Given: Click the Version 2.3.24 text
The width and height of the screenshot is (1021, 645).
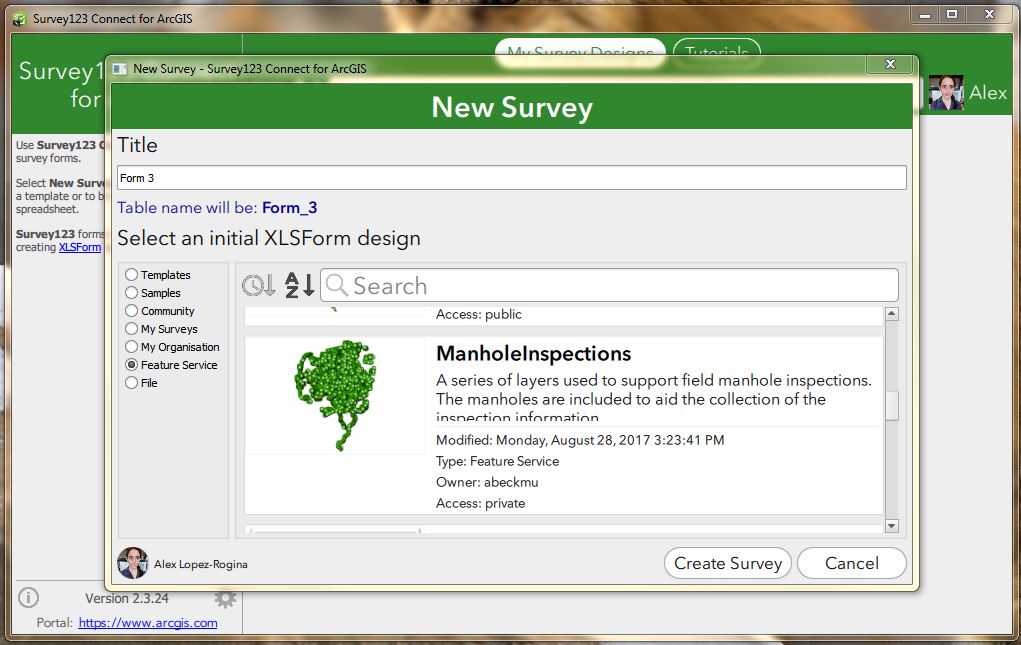Looking at the screenshot, I should tap(127, 598).
